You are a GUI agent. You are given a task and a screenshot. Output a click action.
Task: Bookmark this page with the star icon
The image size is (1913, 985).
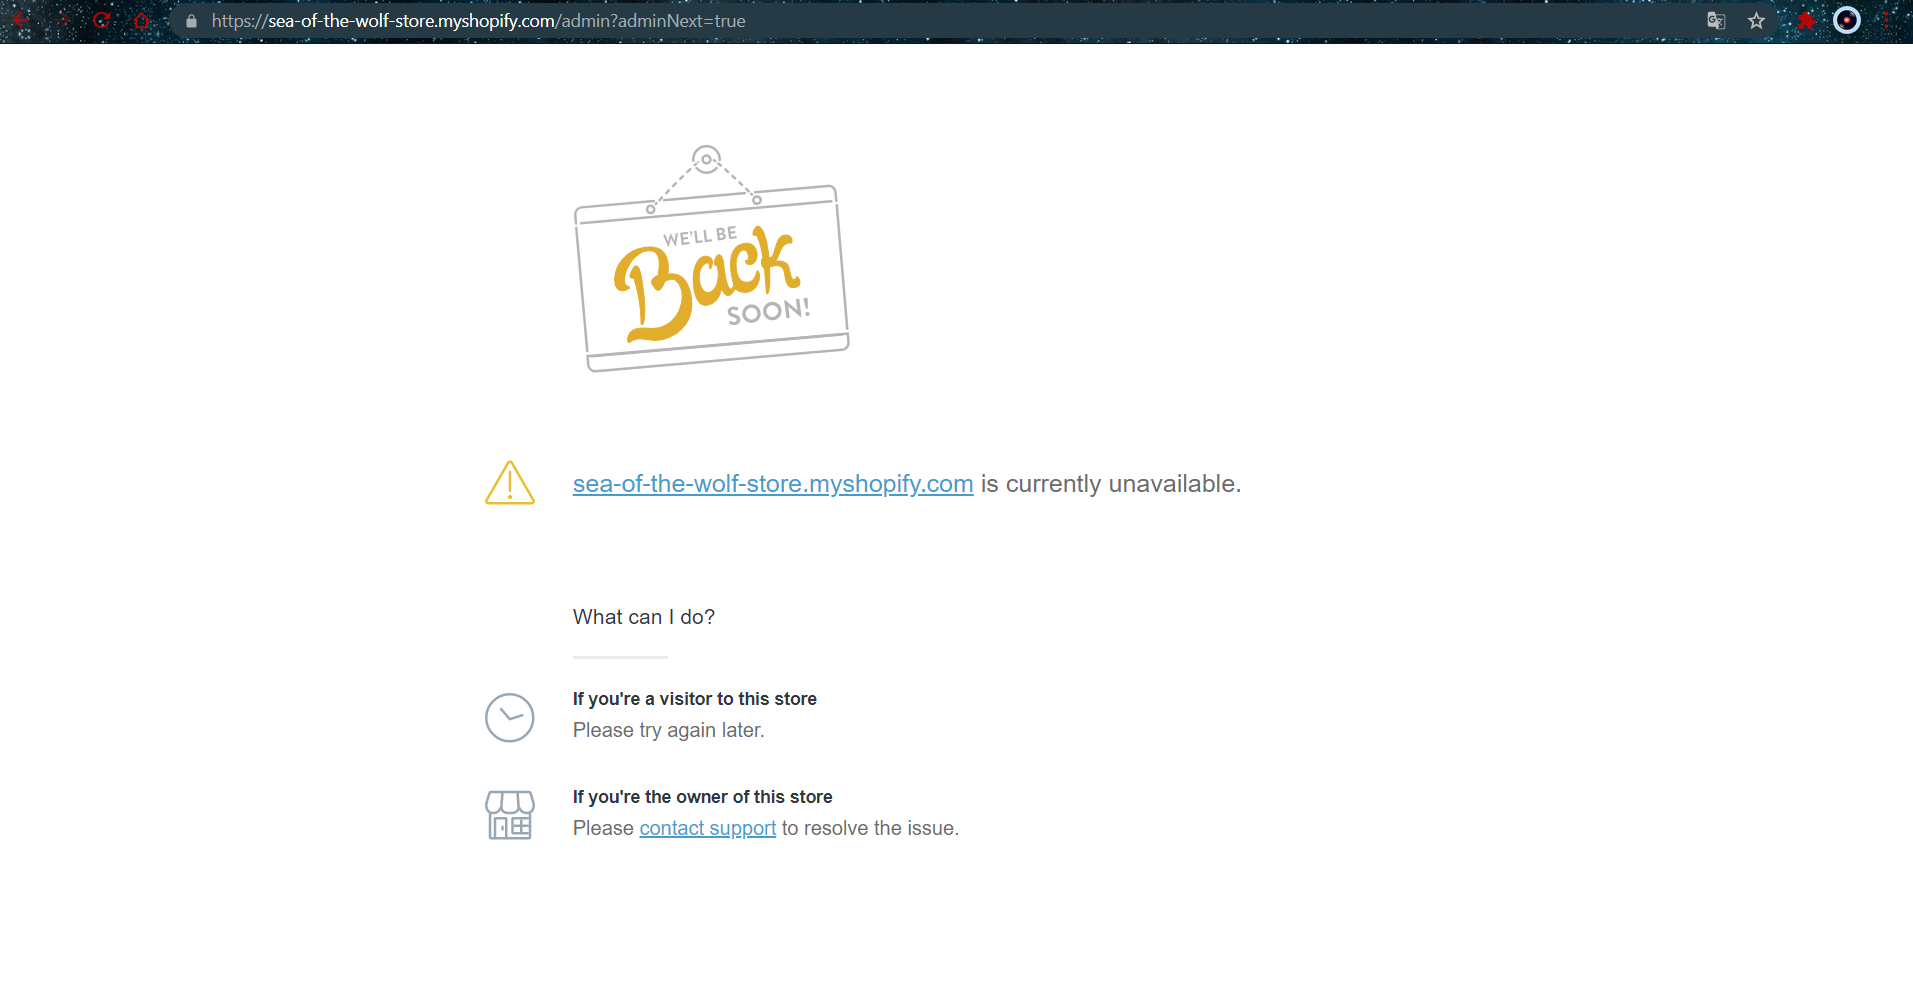(1756, 21)
